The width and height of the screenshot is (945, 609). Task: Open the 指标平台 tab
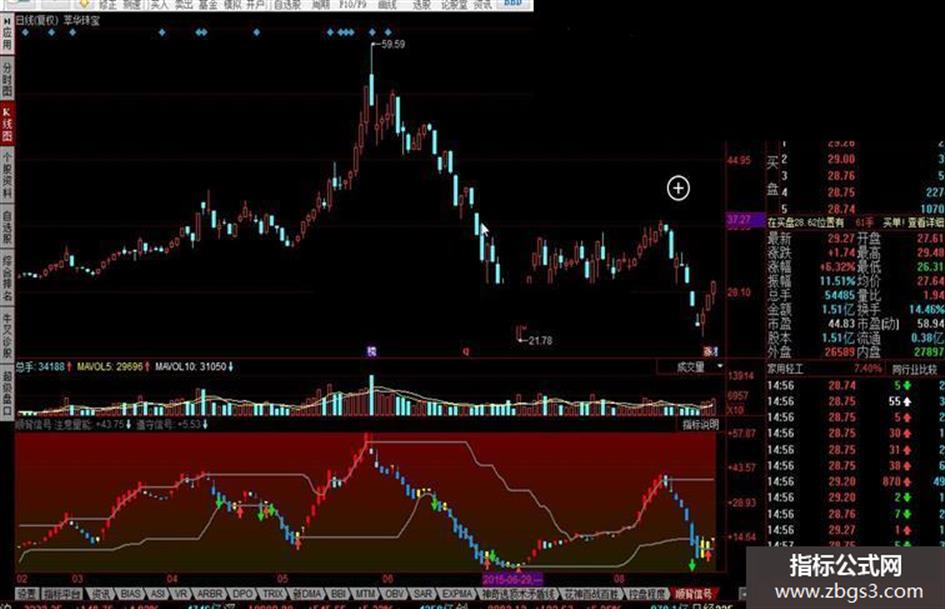[62, 594]
